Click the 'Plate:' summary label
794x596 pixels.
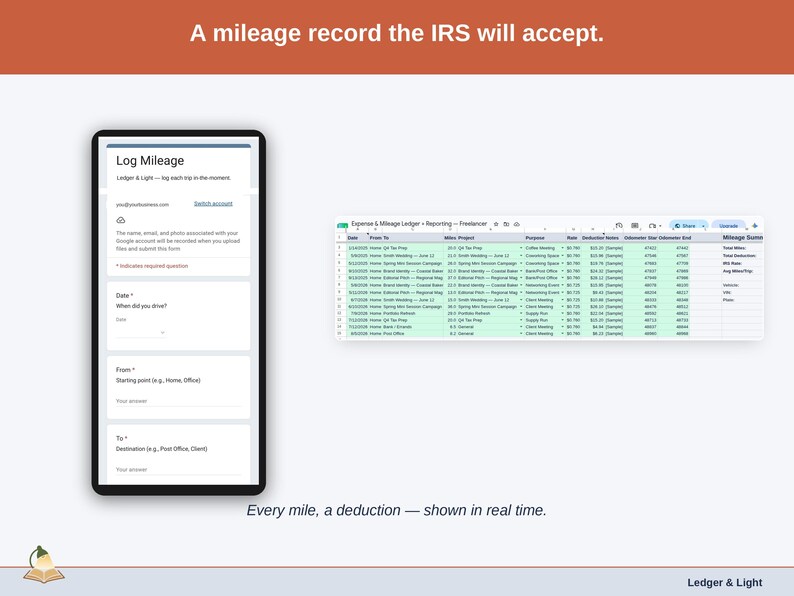[x=729, y=300]
